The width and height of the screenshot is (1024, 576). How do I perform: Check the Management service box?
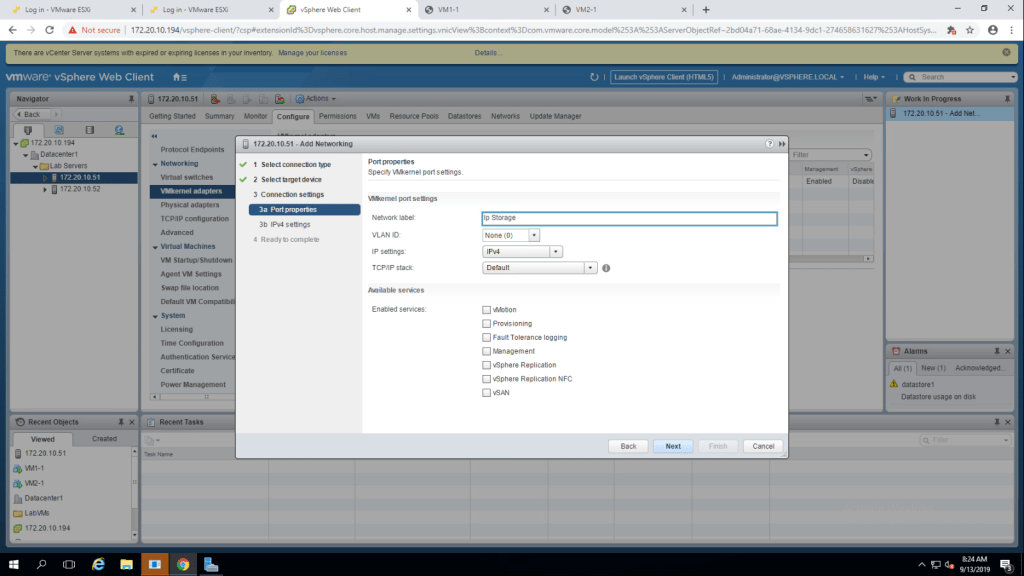coord(486,352)
